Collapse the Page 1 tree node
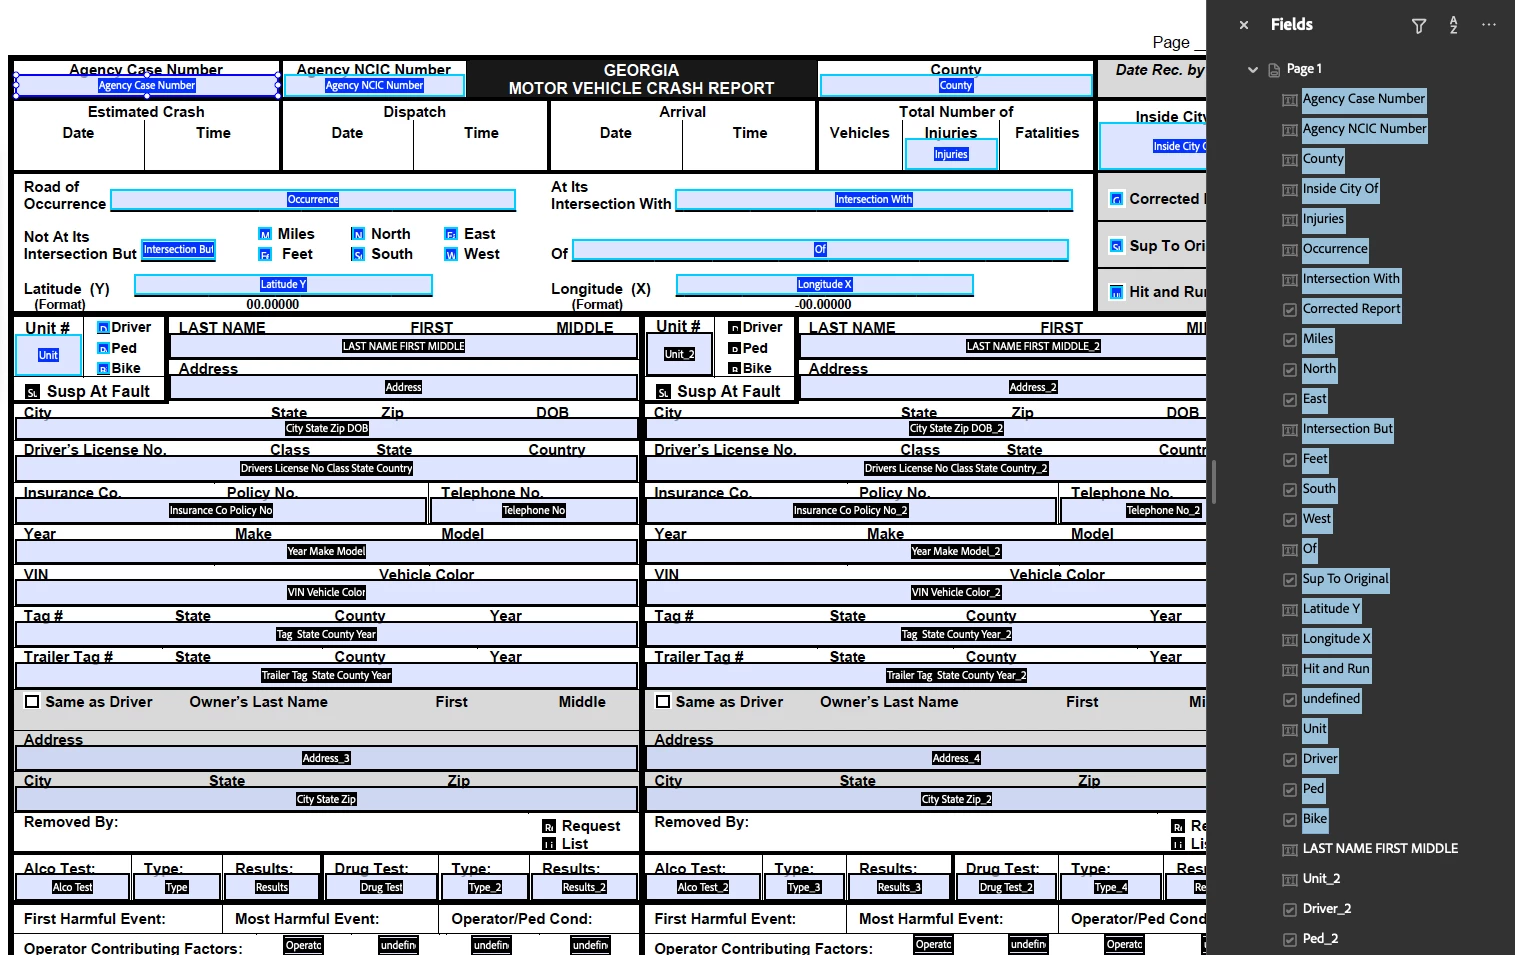The width and height of the screenshot is (1515, 955). tap(1253, 70)
